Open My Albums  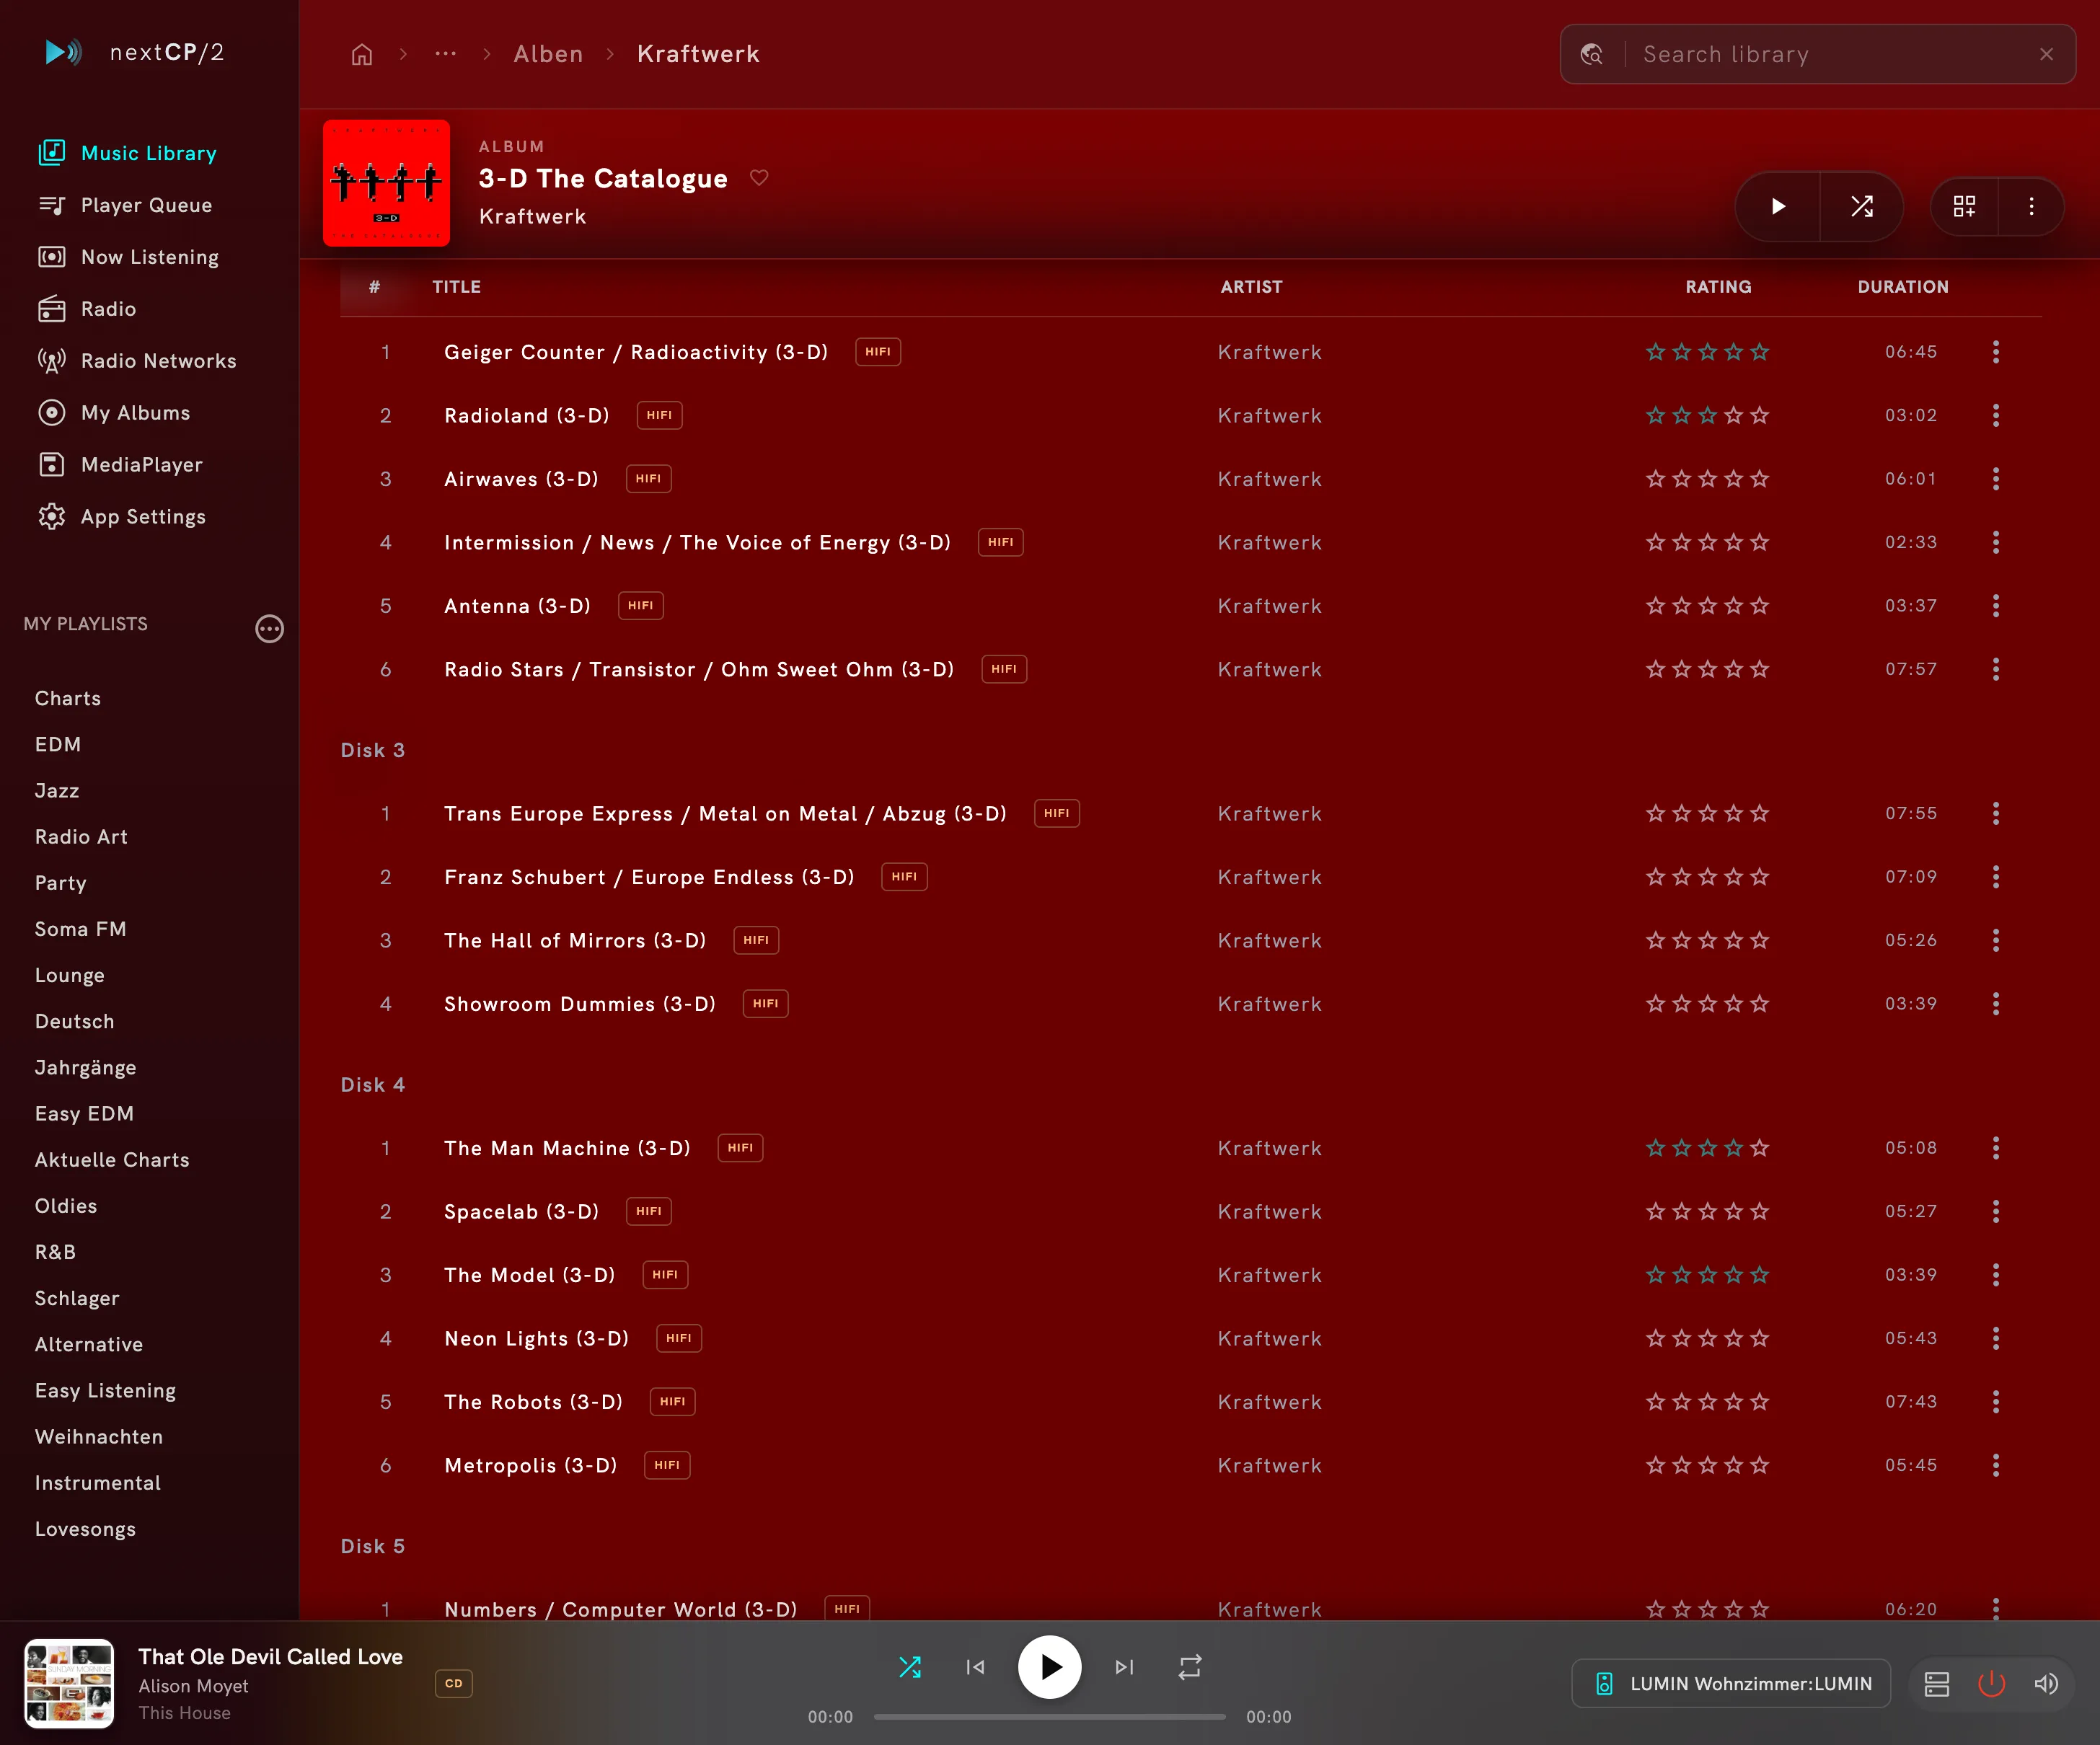click(x=114, y=413)
